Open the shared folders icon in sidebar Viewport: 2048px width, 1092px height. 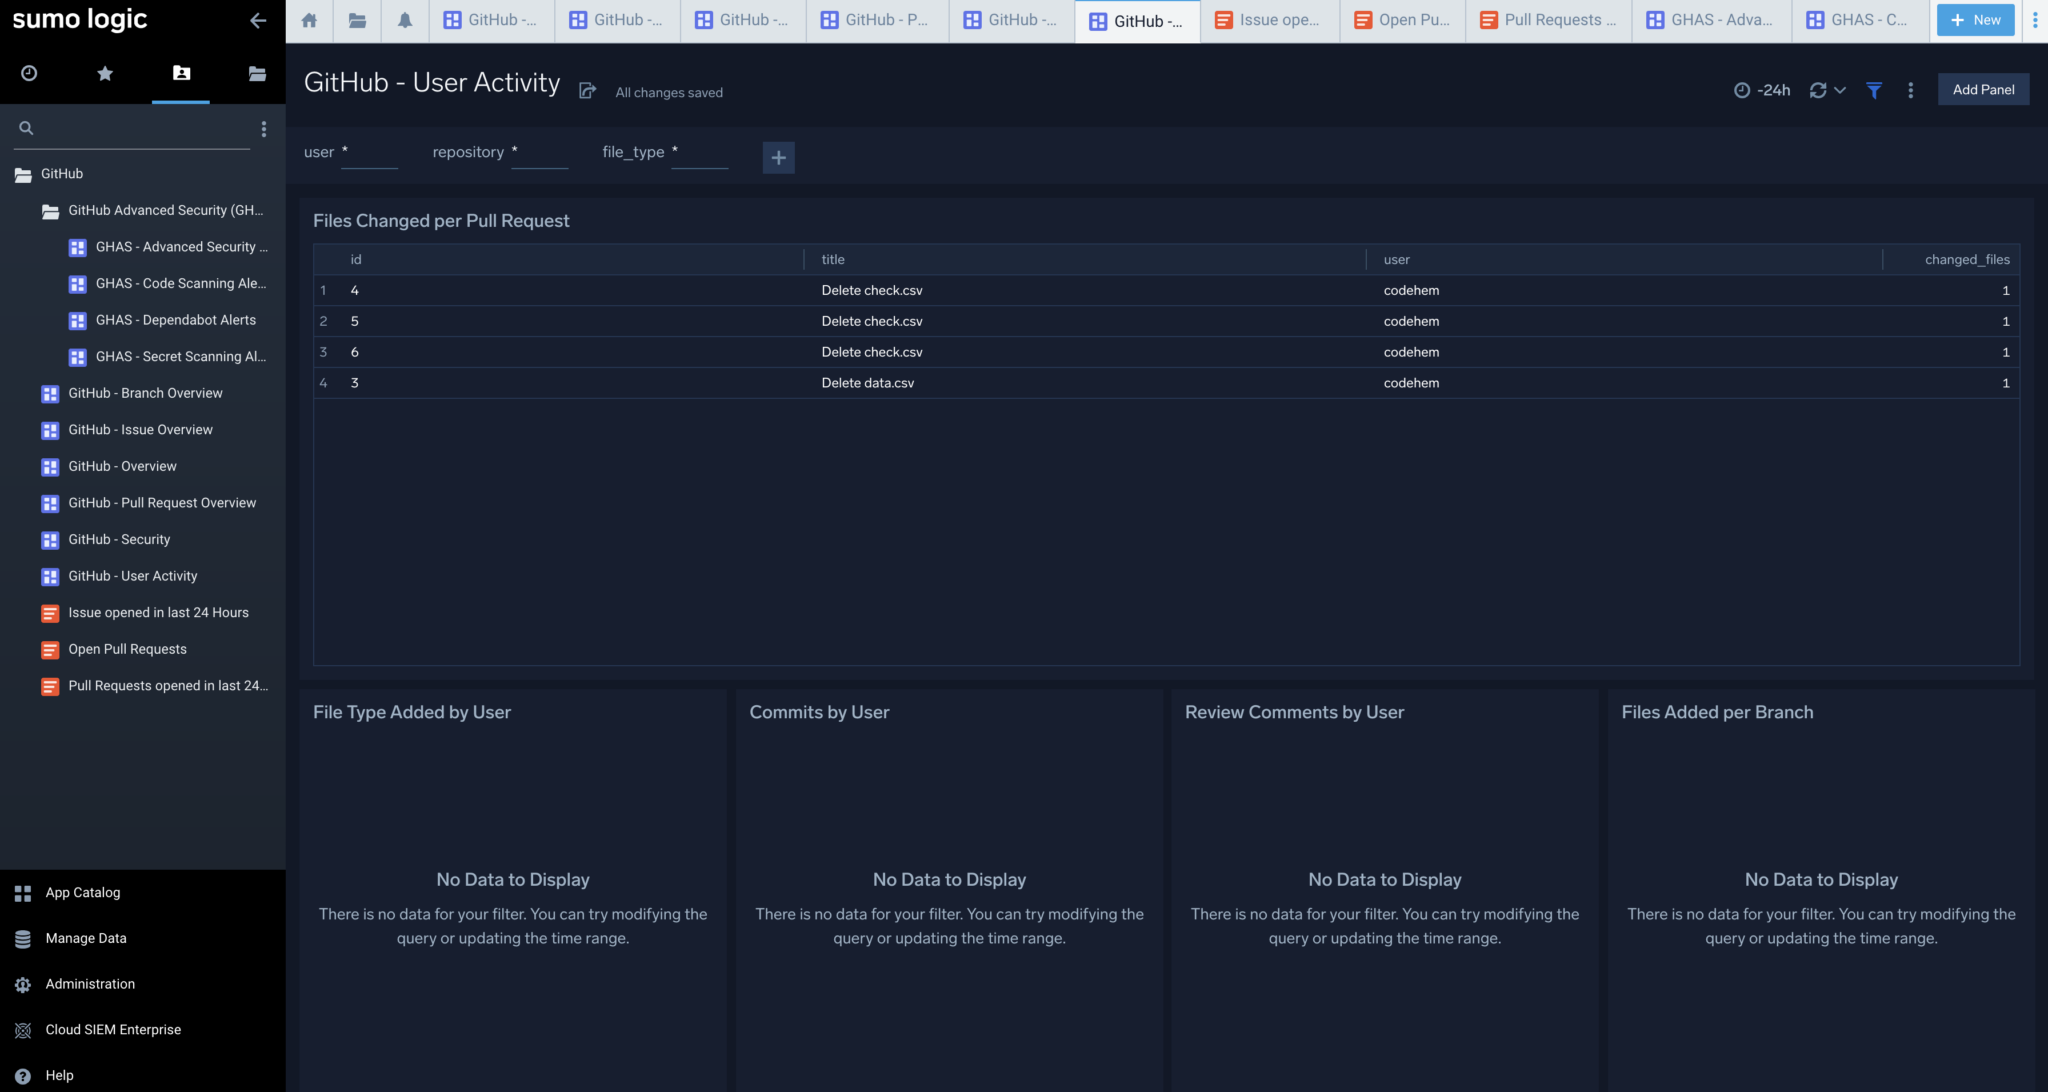pos(257,73)
